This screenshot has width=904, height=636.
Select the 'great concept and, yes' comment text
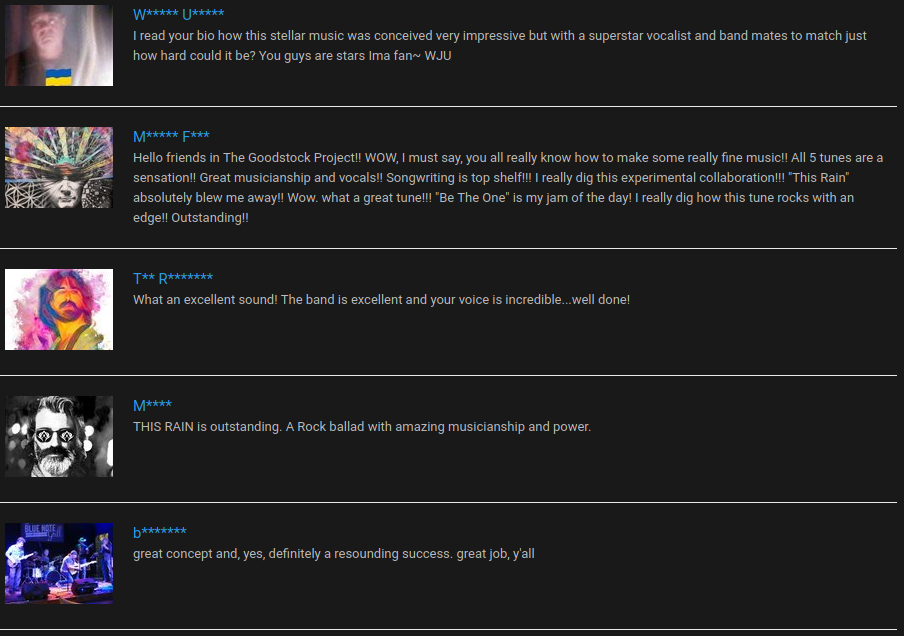point(334,554)
